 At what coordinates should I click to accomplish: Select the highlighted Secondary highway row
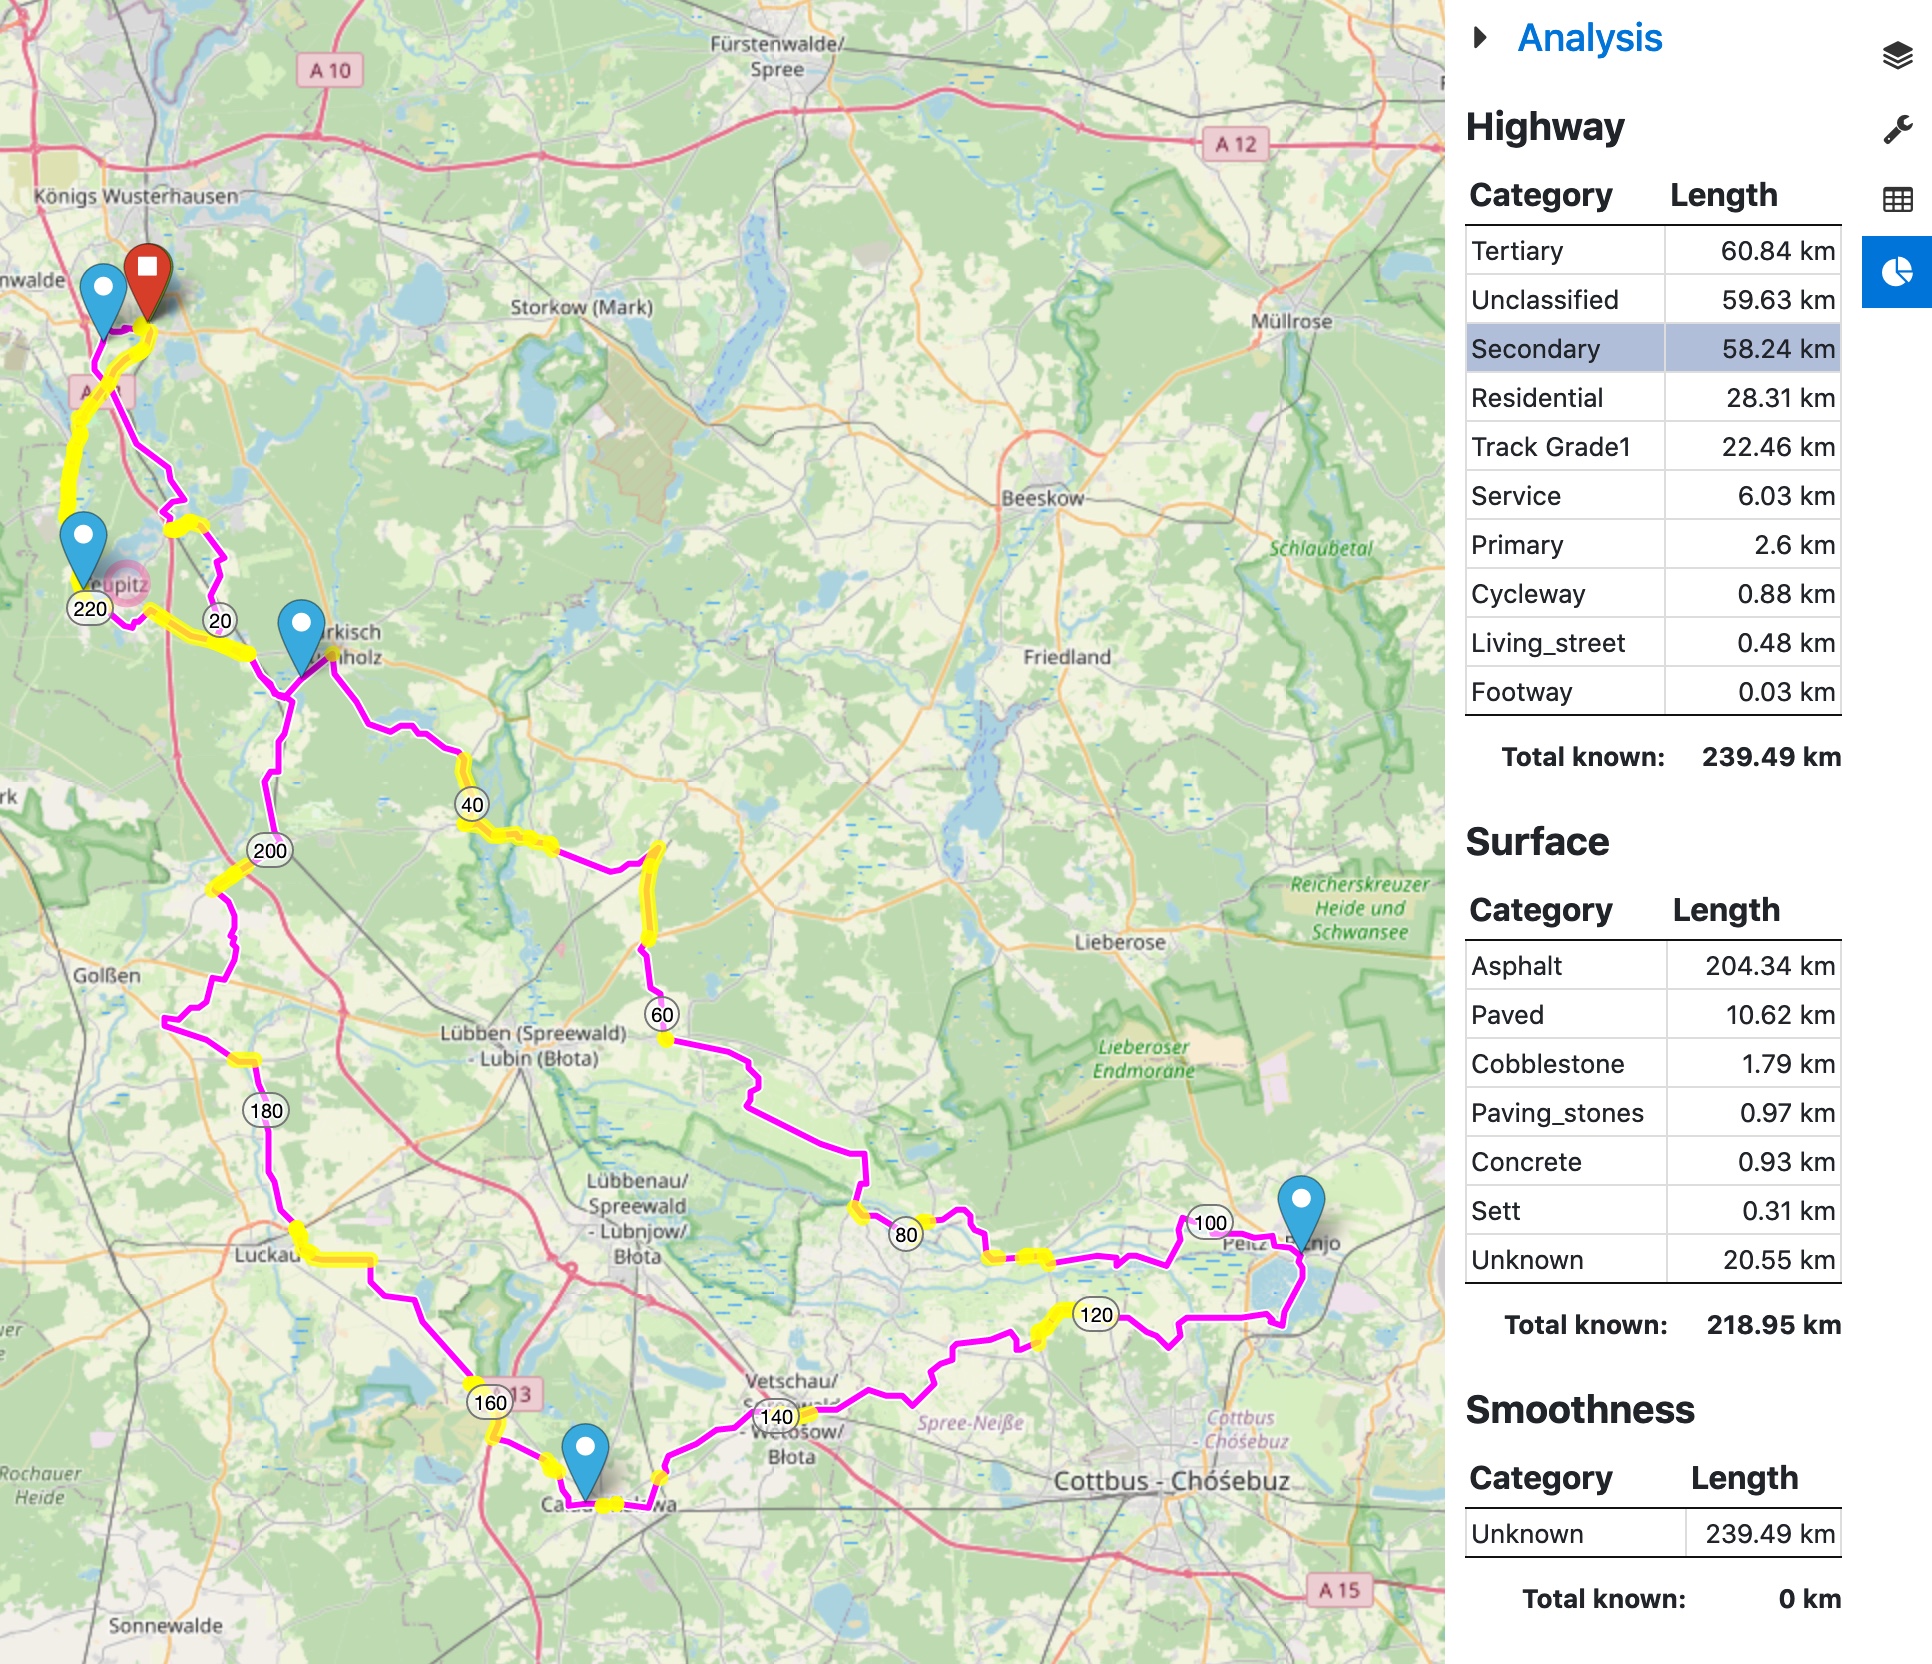(1653, 349)
